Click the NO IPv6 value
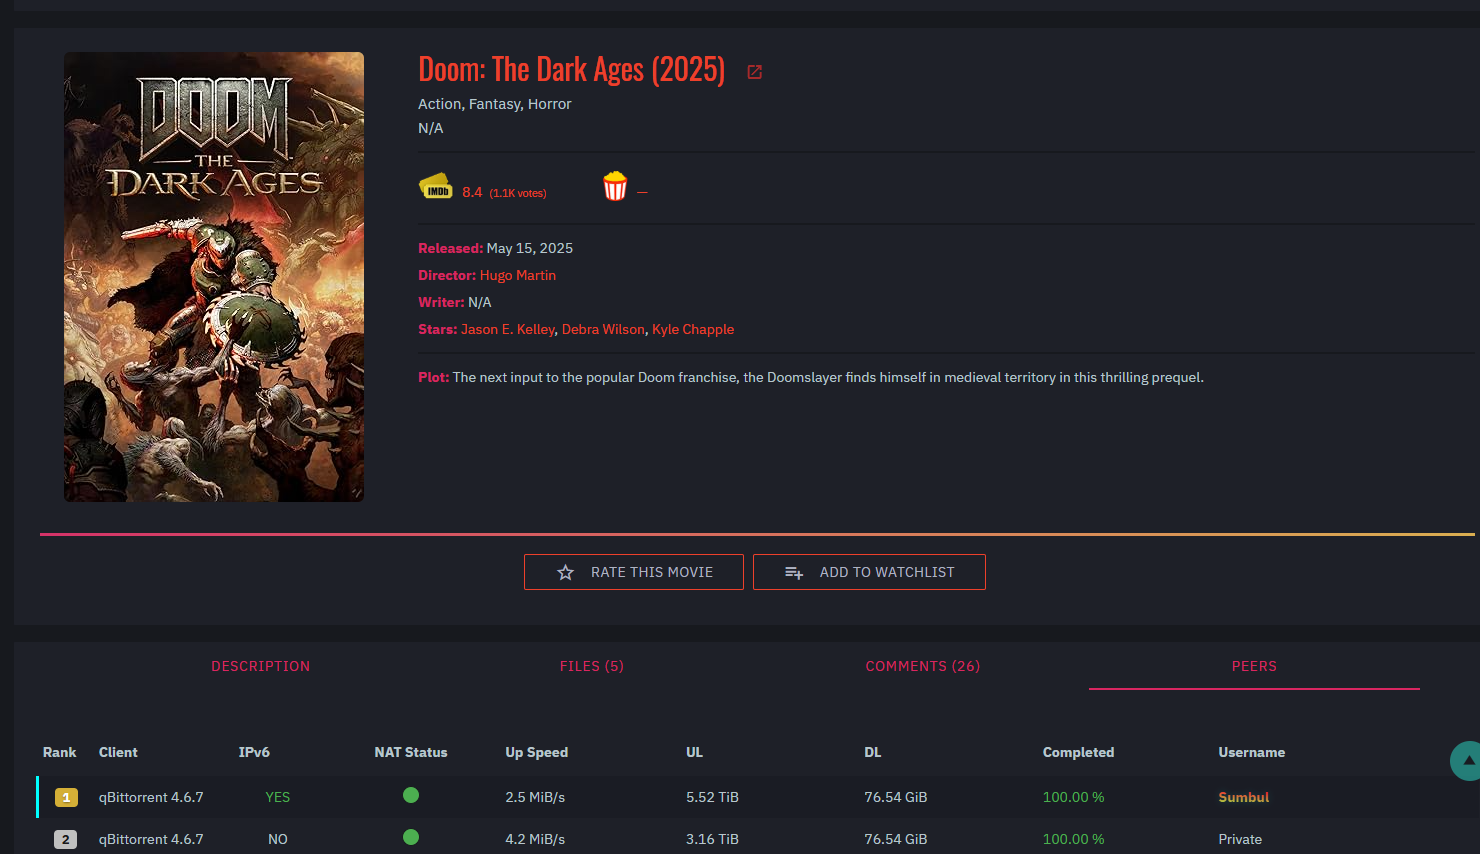The image size is (1480, 854). 278,839
